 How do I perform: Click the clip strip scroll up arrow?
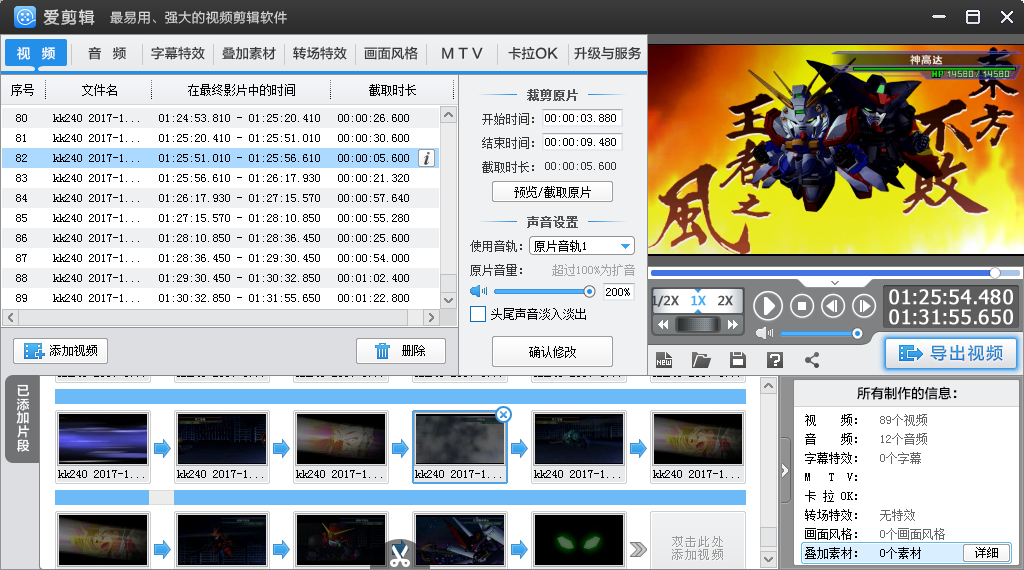coord(769,386)
